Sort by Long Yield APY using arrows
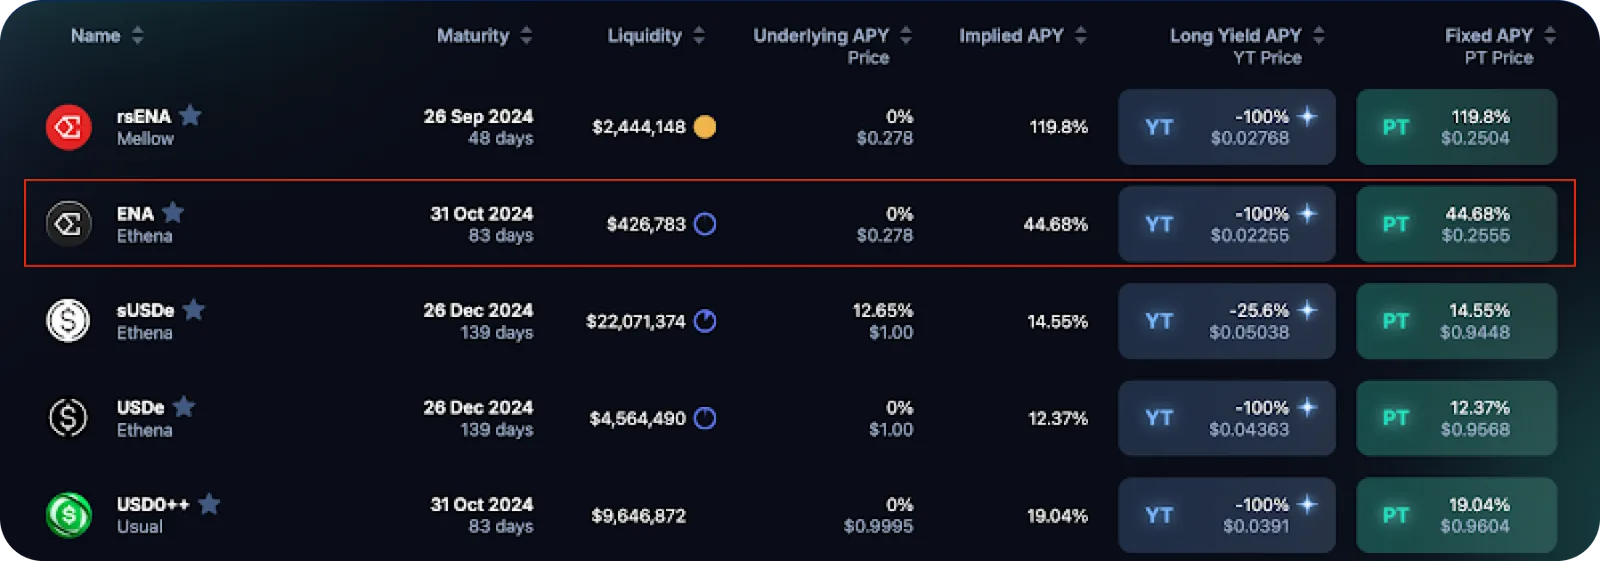Screen dimensions: 1600x561 1319,36
